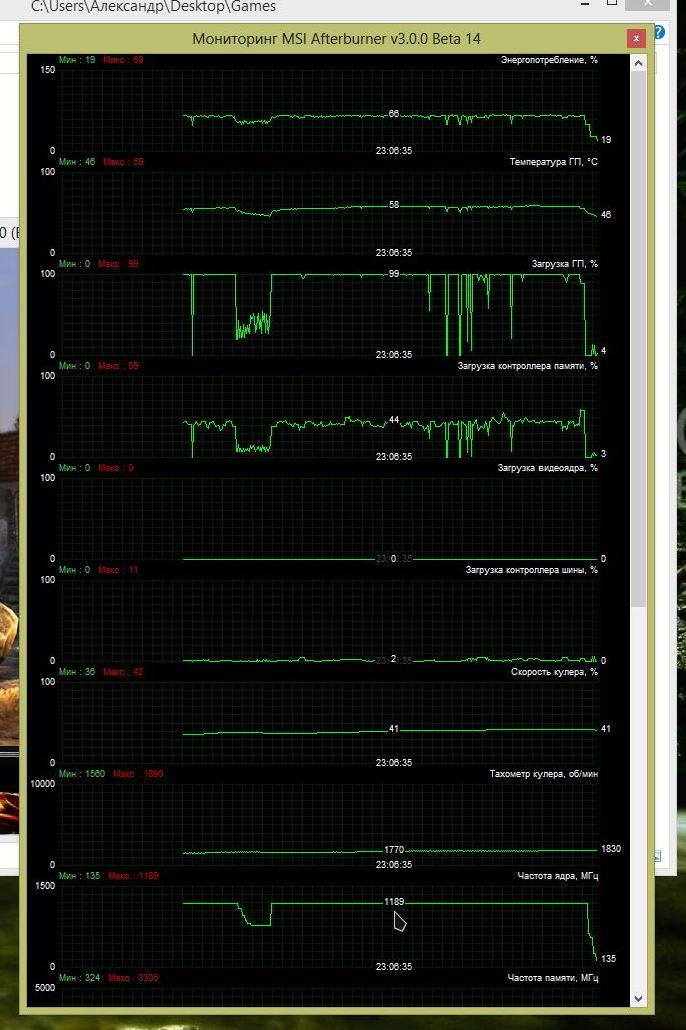
Task: Click the 1500 axis label on core clock graph
Action: [45, 885]
